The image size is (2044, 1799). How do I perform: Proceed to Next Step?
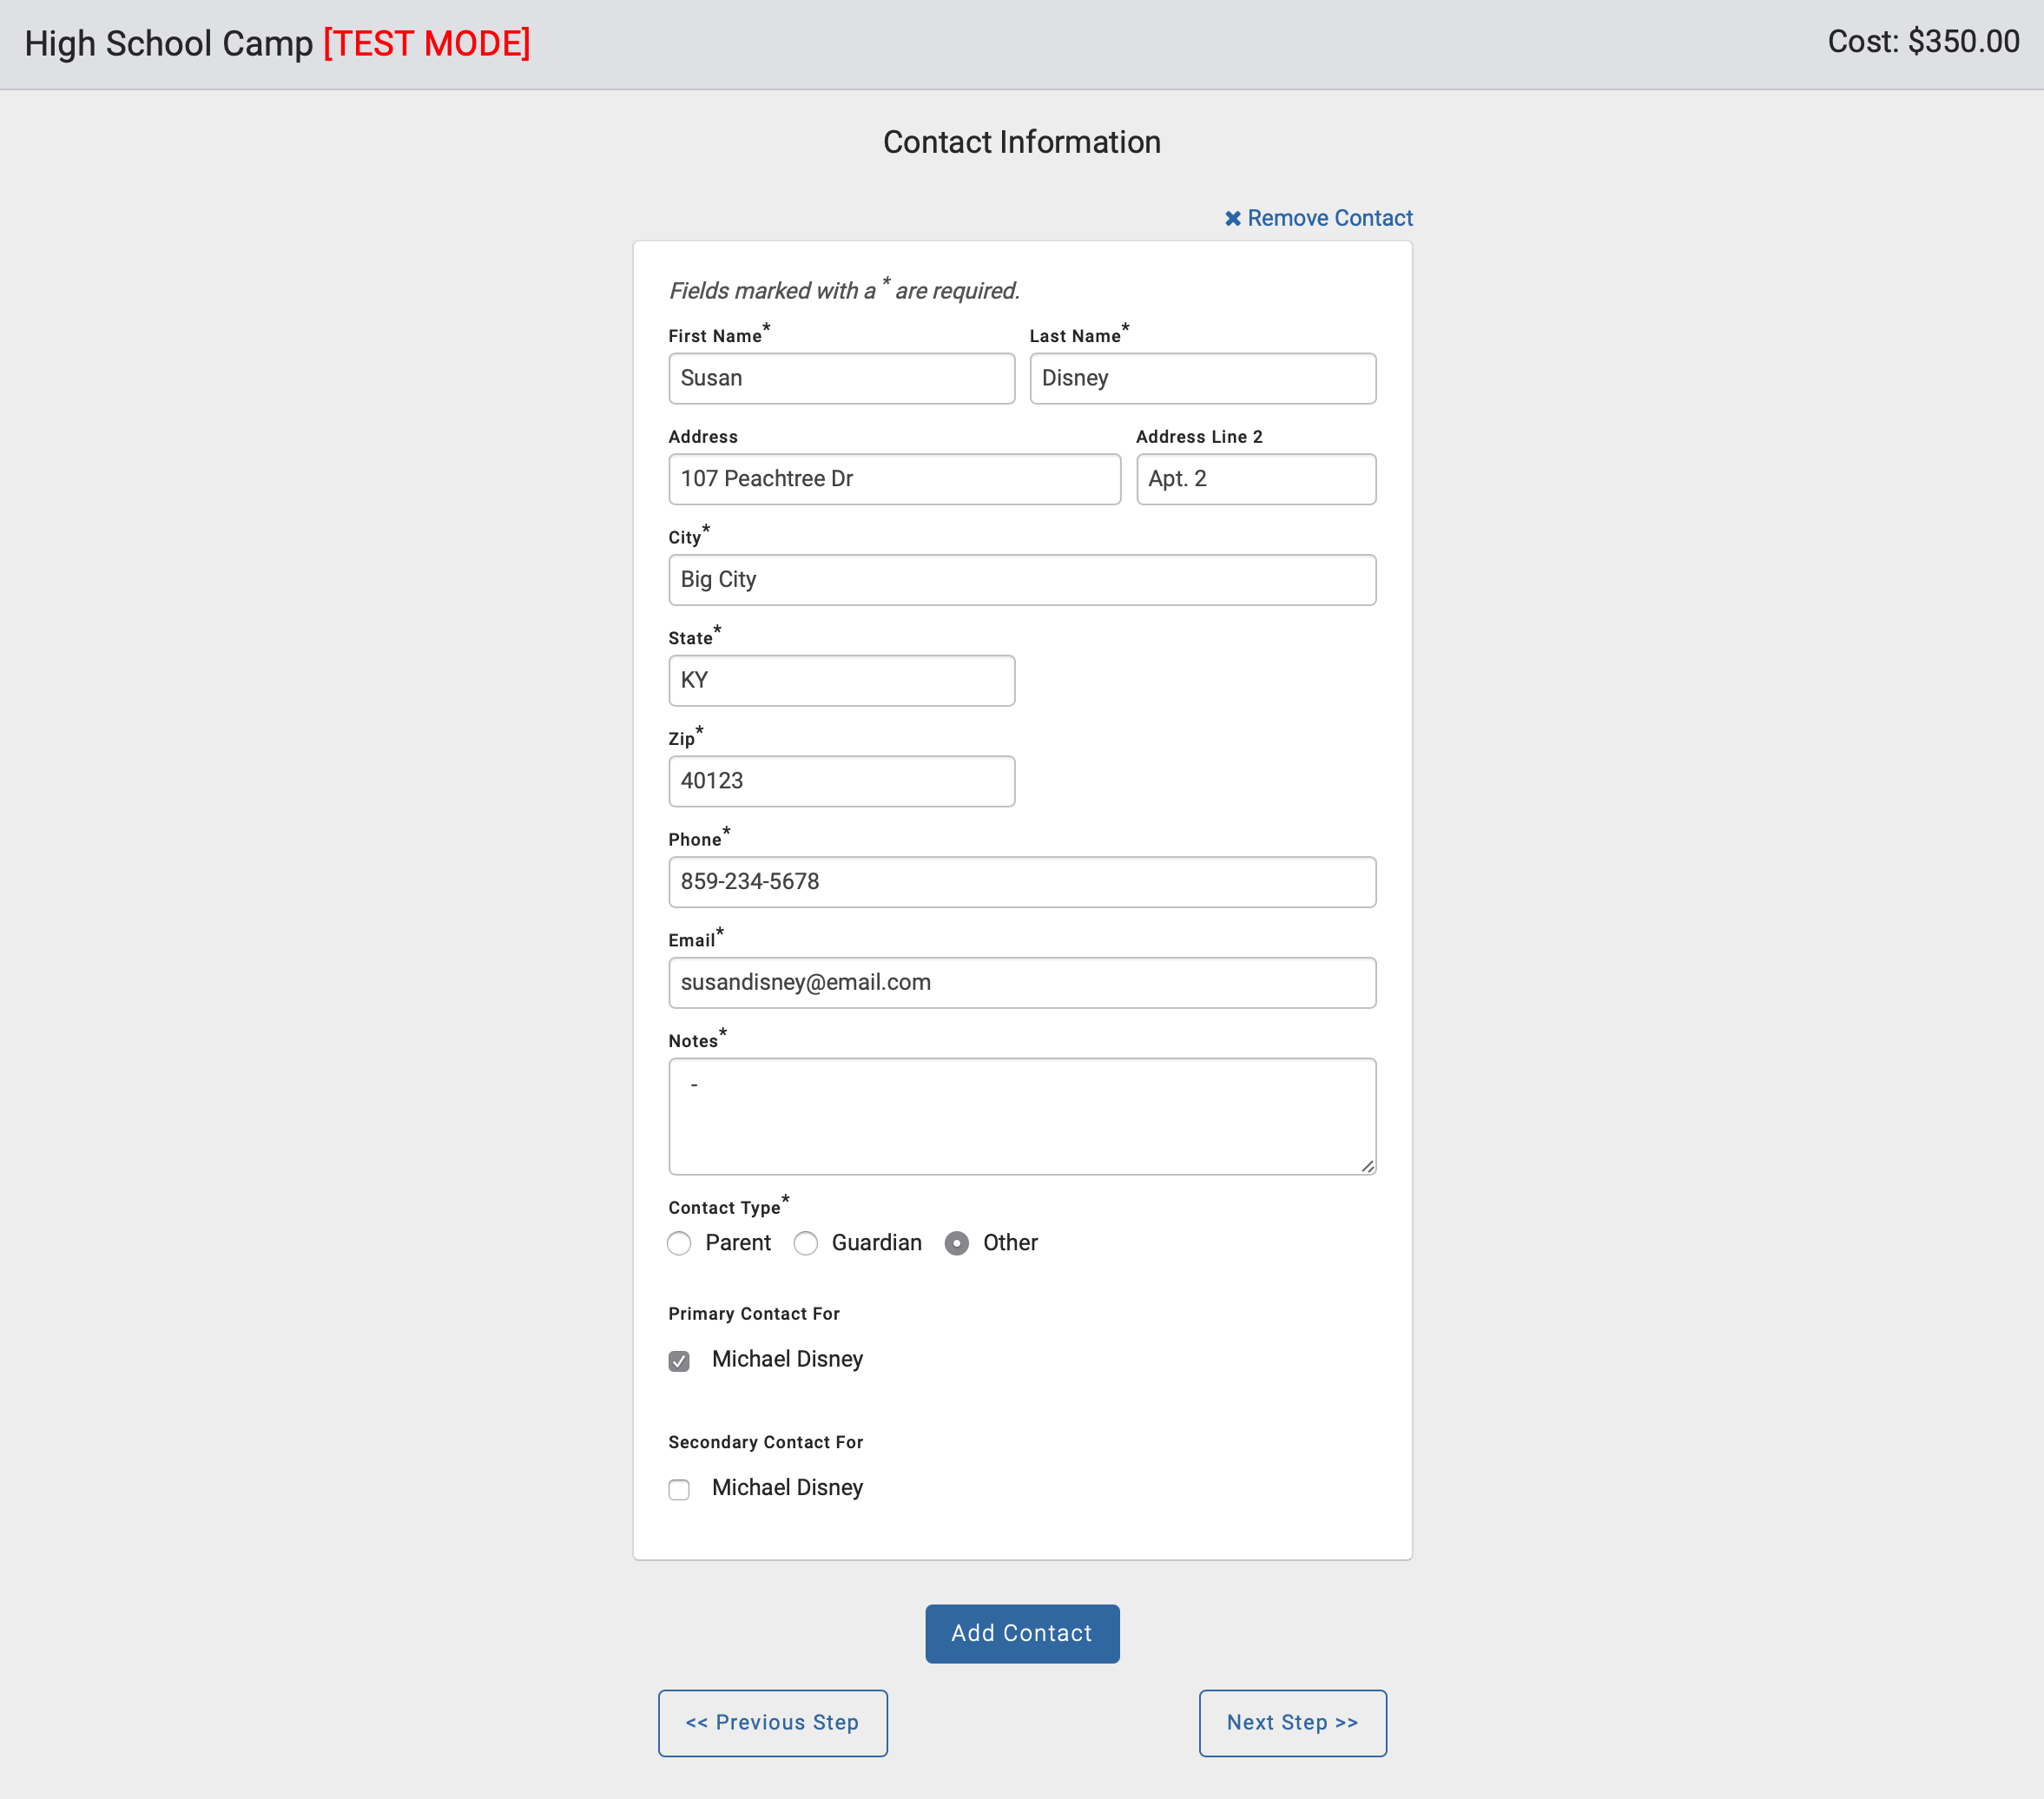pos(1292,1722)
